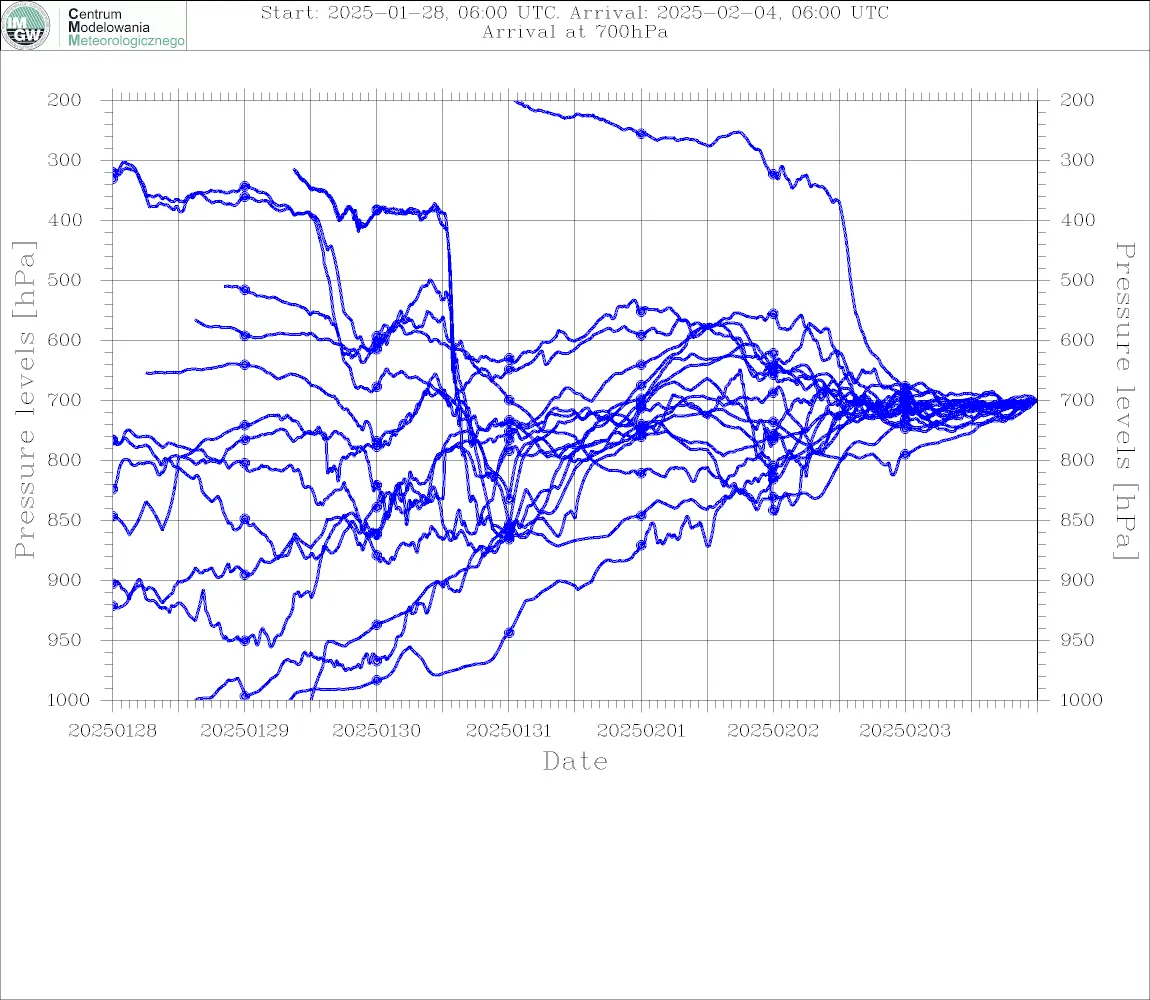Click the Centrum Modelowania Meteorologicznego title
Image resolution: width=1150 pixels, height=1000 pixels.
pyautogui.click(x=126, y=27)
